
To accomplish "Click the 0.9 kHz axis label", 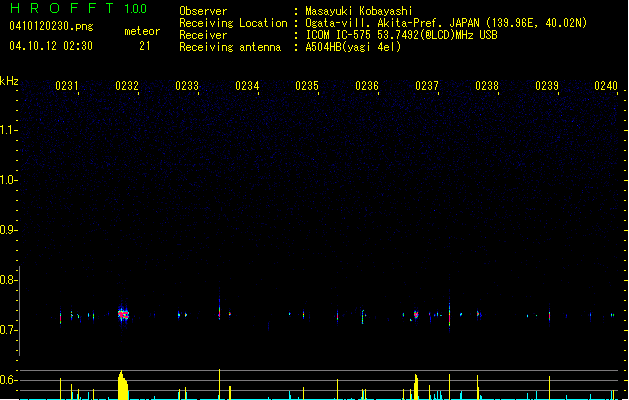I will (8, 230).
